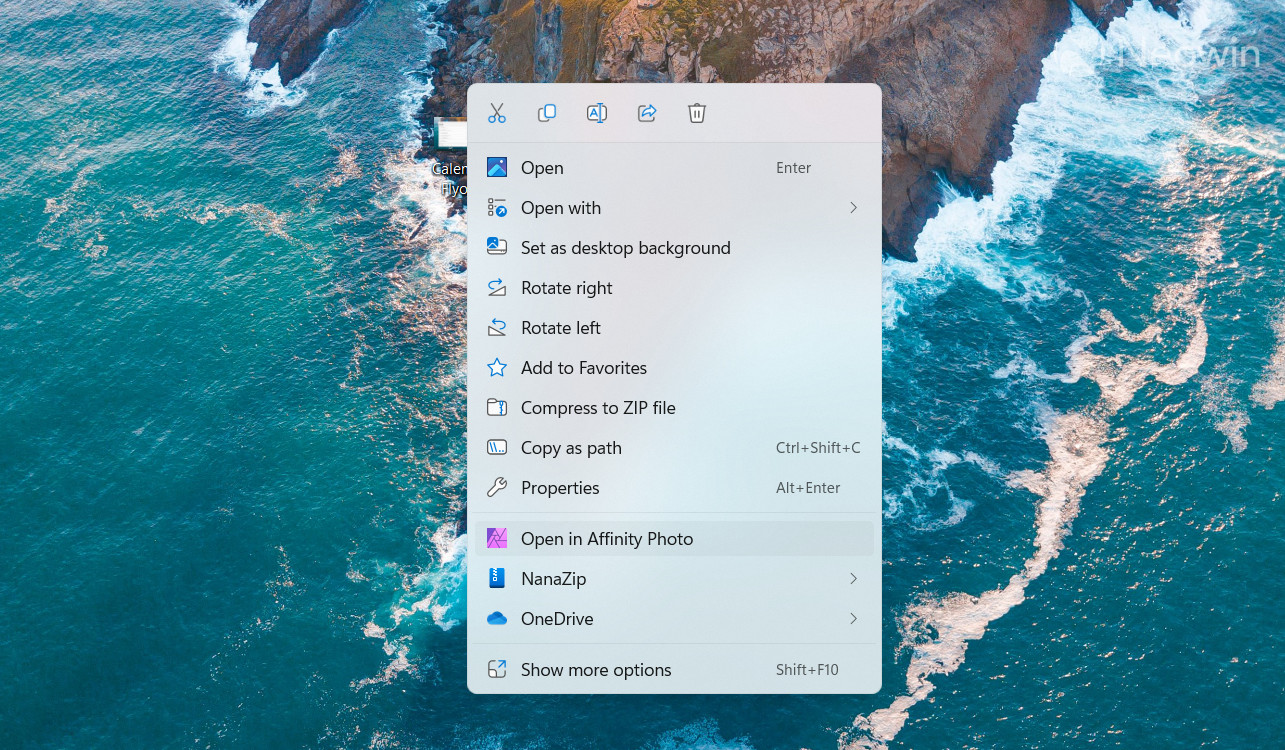Select Add to Favorites

(674, 368)
